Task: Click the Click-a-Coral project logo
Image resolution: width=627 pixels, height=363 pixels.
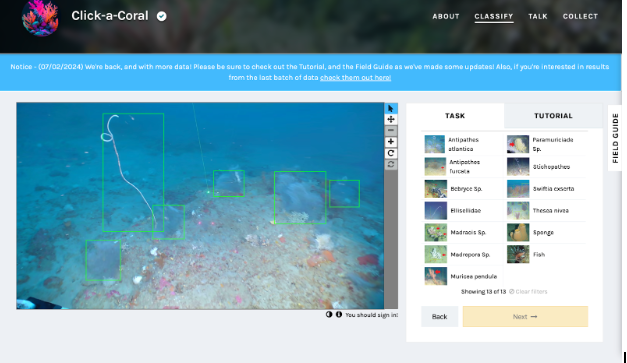Action: pos(40,17)
